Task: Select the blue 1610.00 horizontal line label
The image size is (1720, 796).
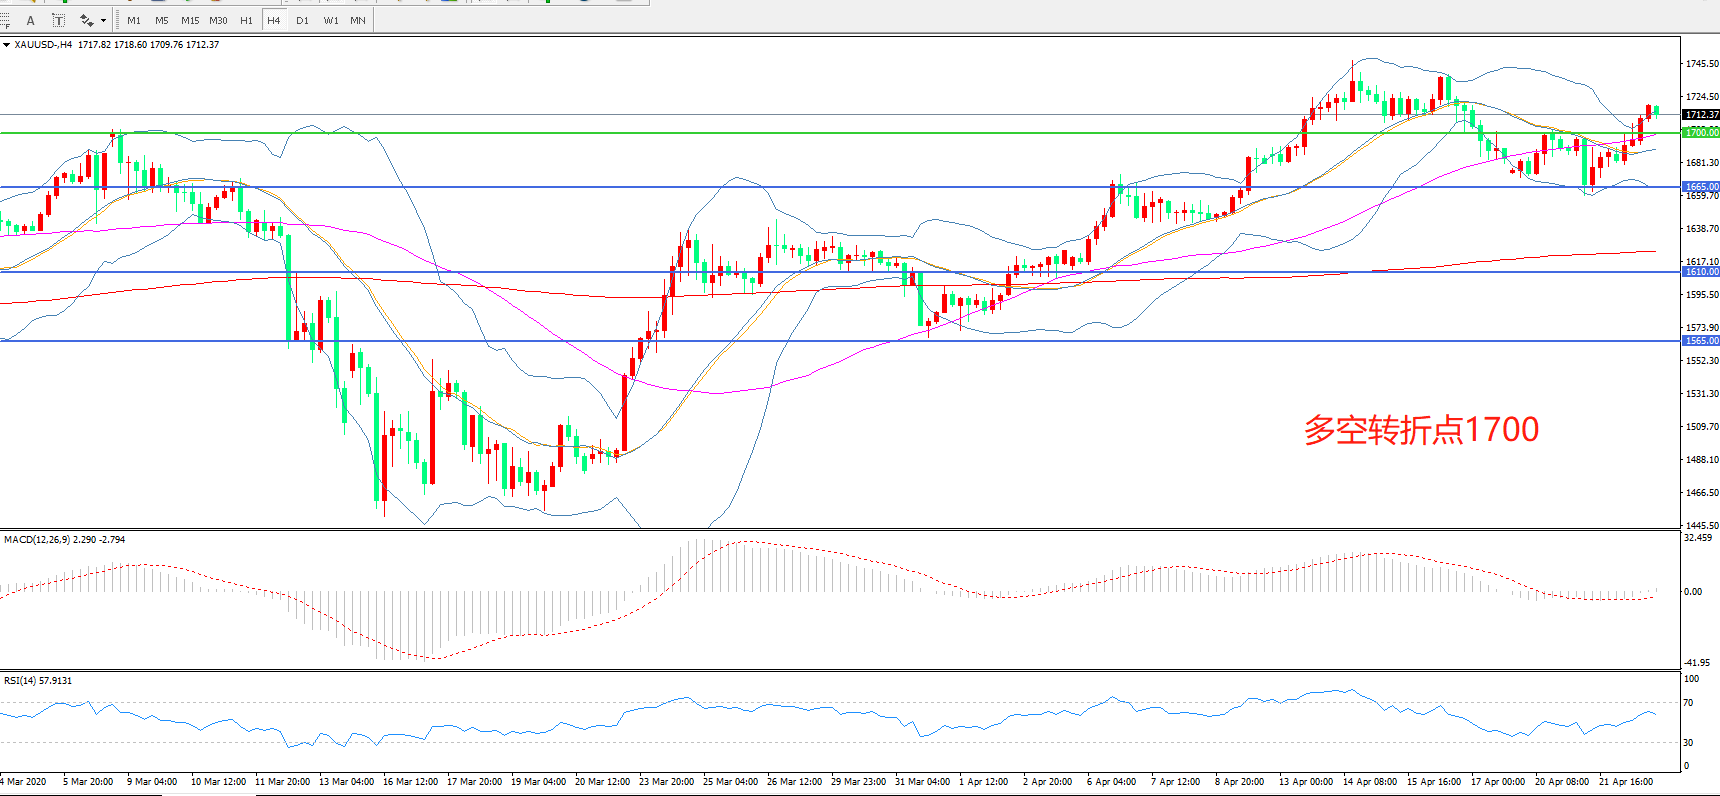Action: [x=1700, y=272]
